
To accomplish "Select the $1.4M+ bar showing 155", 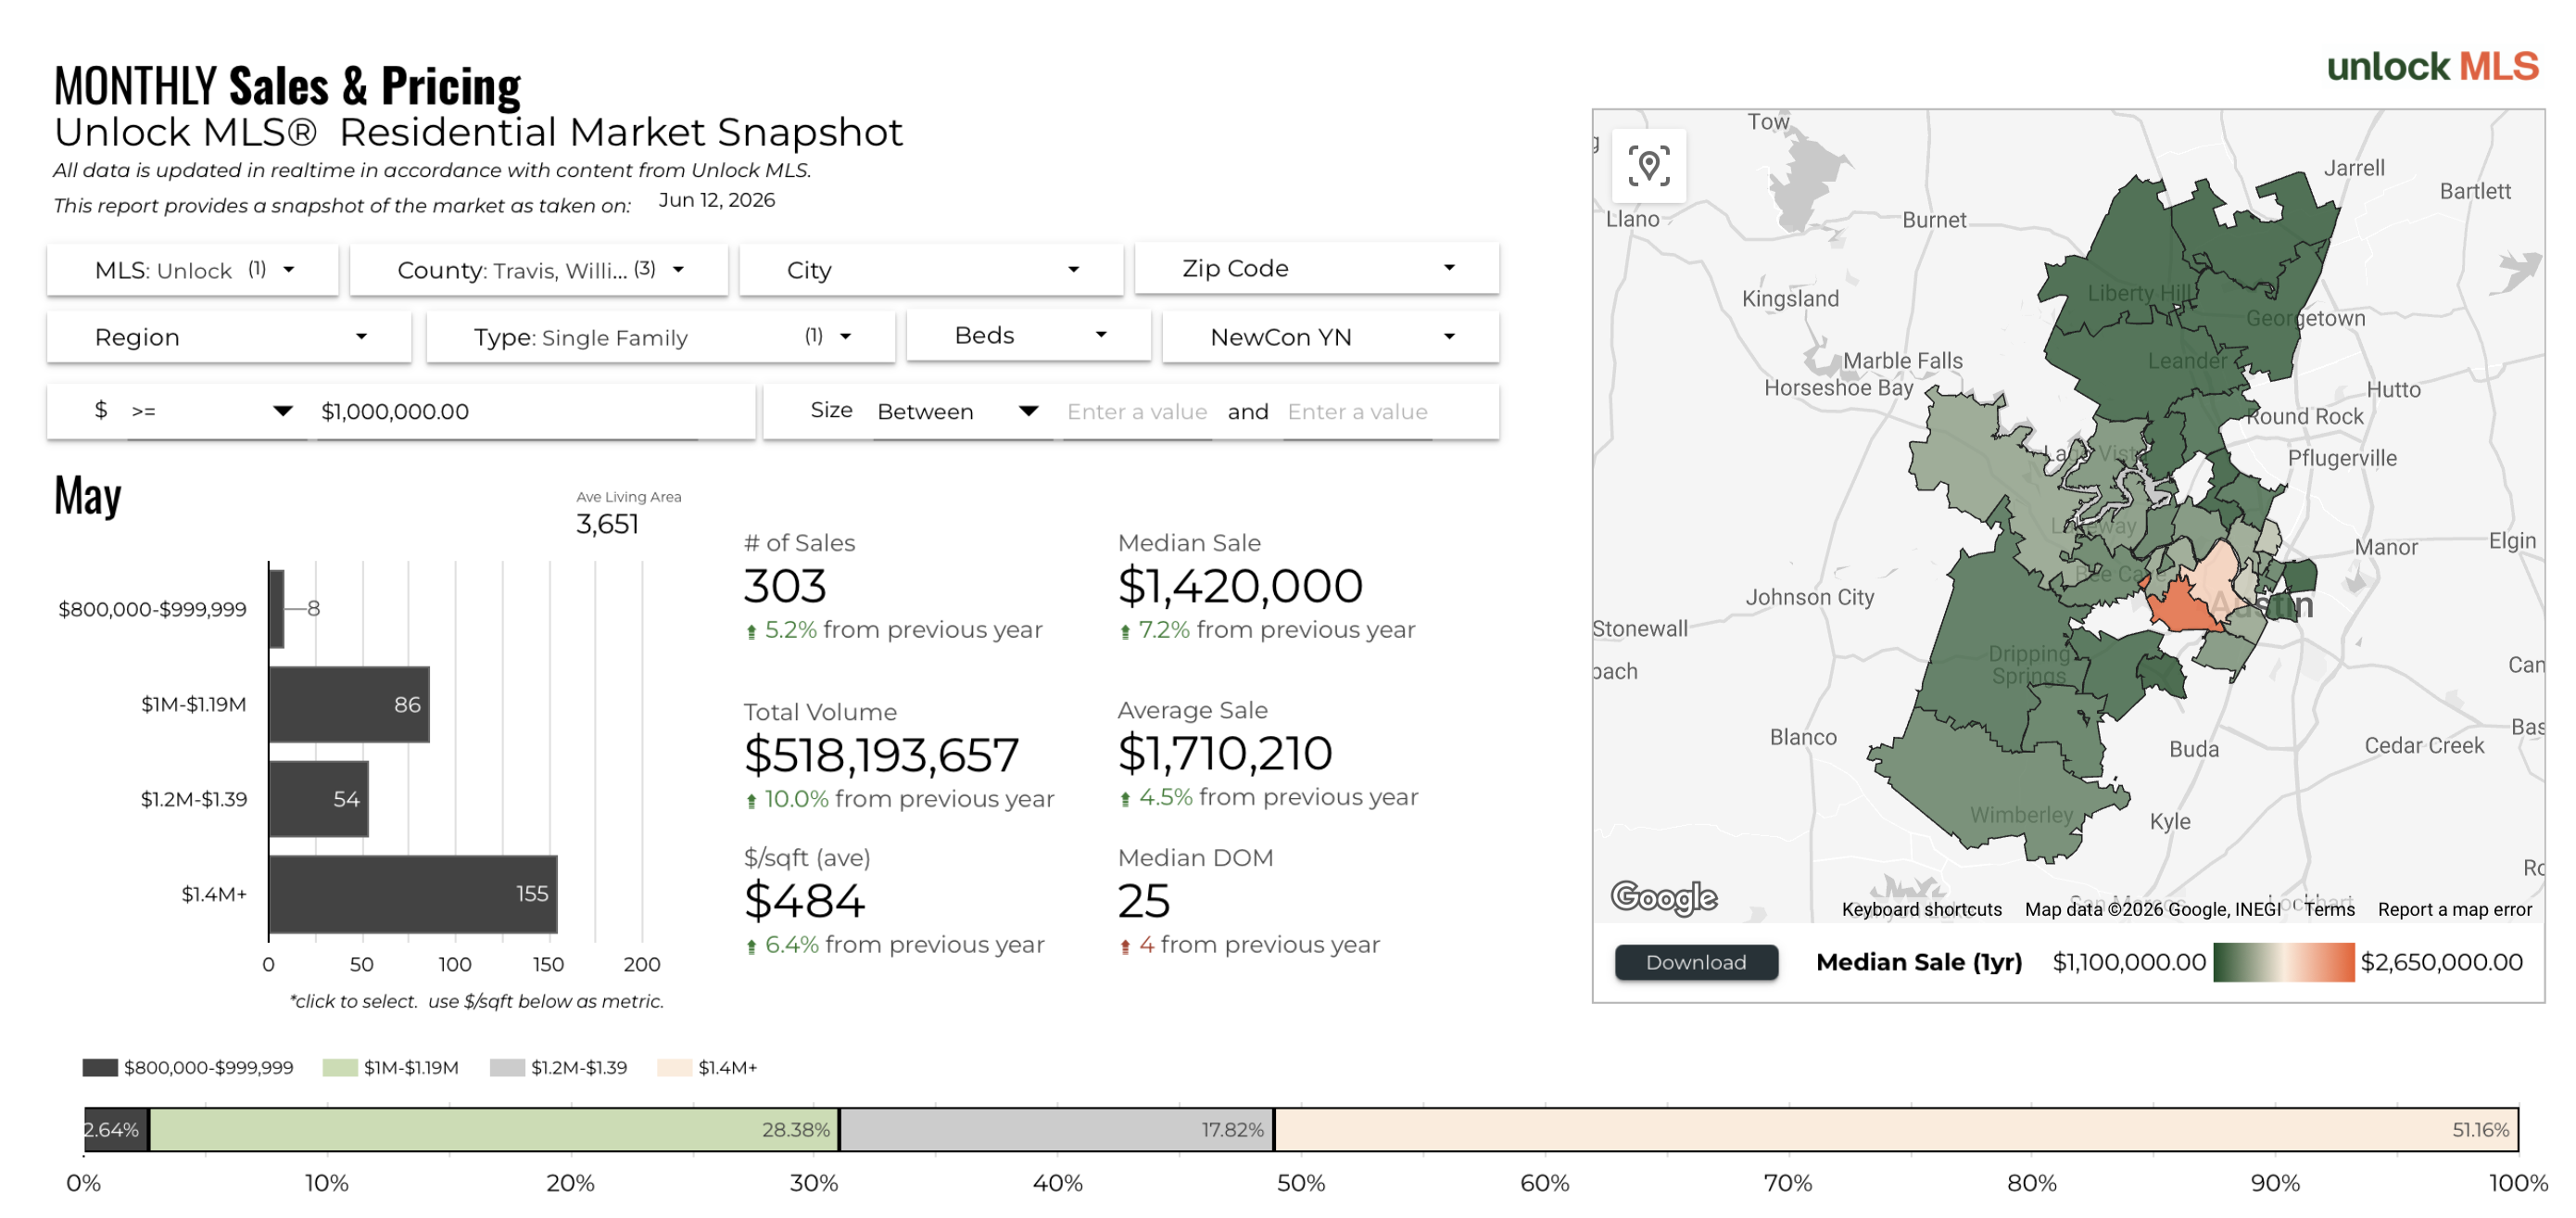I will tap(413, 893).
